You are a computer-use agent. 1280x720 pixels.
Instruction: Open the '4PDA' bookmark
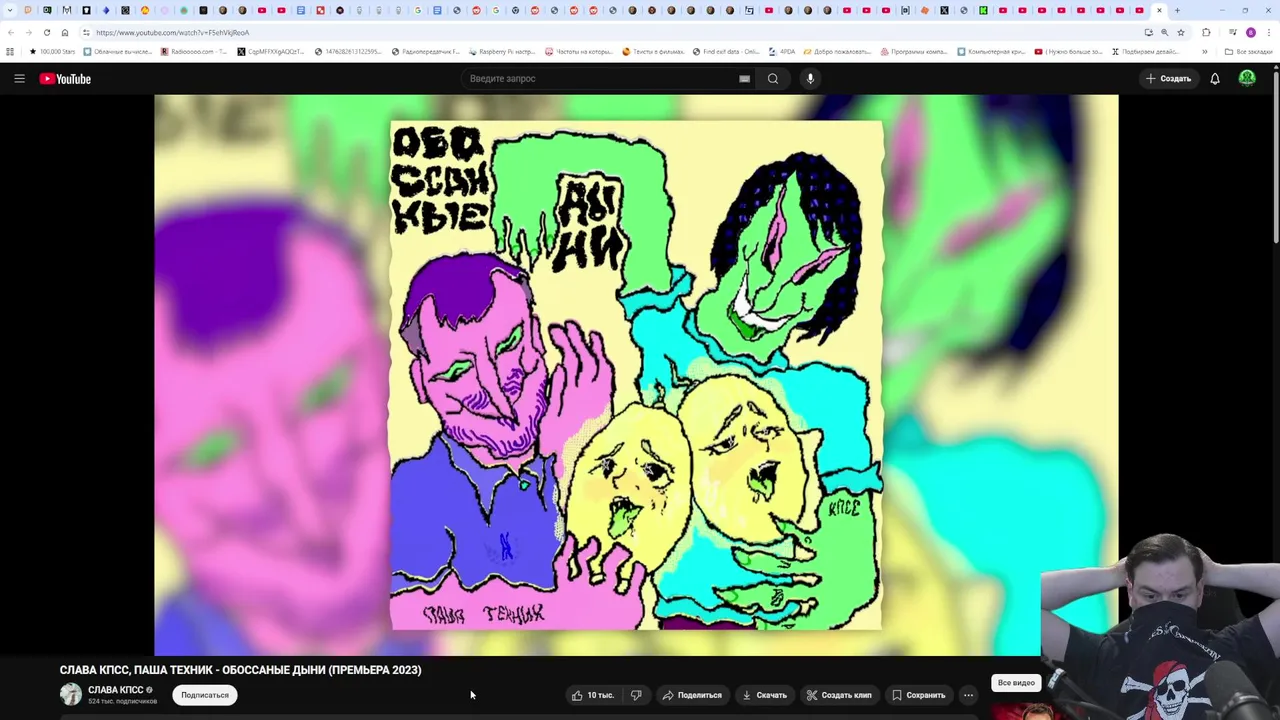tap(782, 51)
